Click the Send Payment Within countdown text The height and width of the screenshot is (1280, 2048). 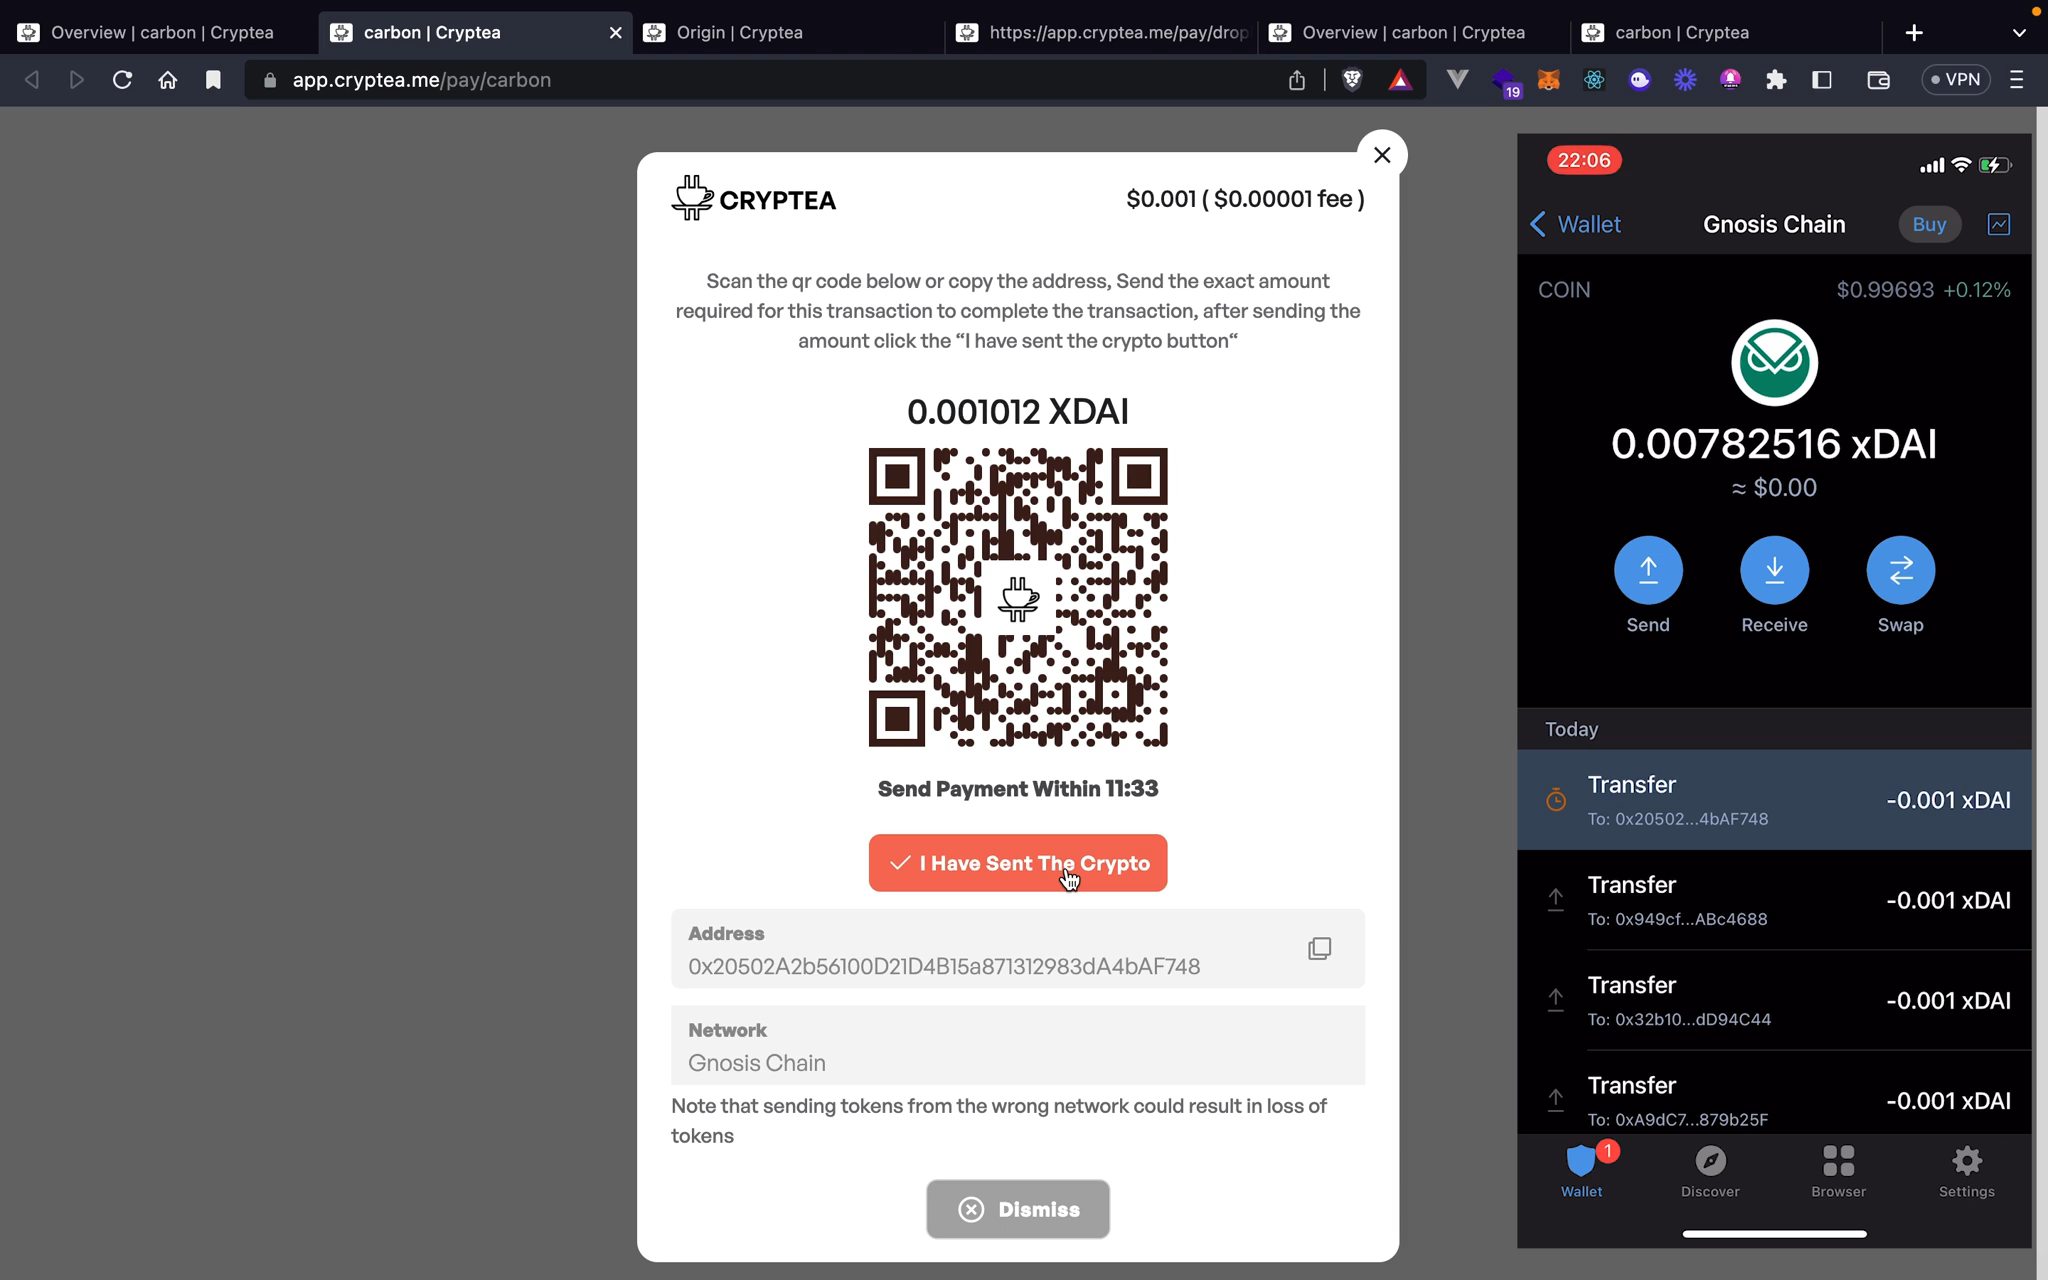1017,789
